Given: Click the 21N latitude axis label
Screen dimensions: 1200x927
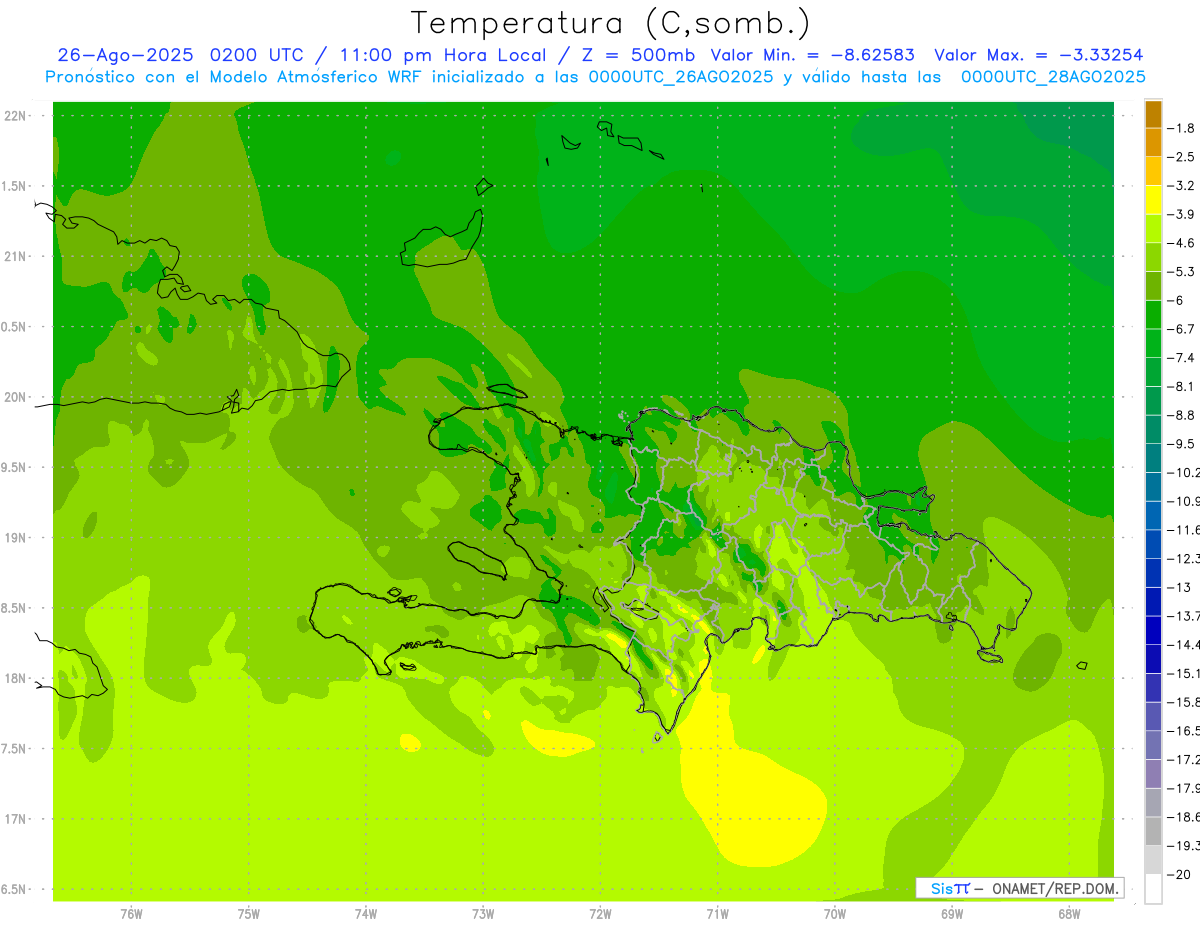Looking at the screenshot, I should click(x=16, y=256).
